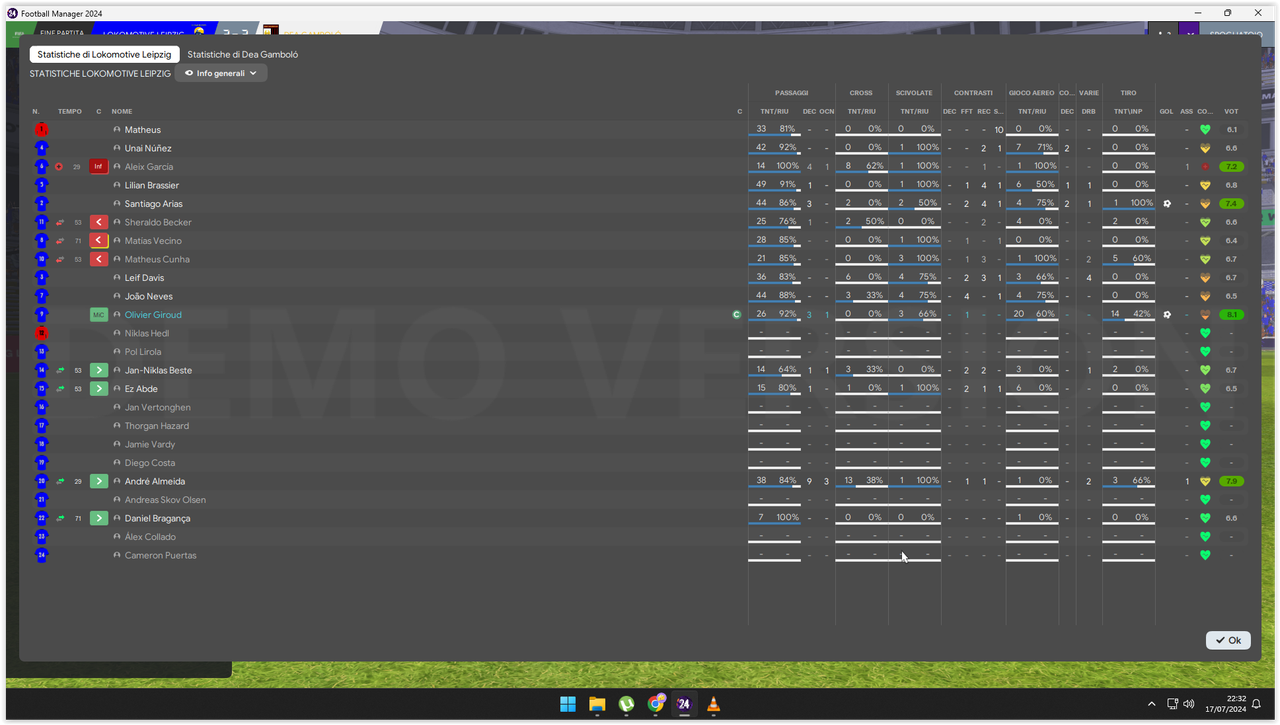
Task: Click the condition heart icon for Matheus
Action: point(1205,130)
